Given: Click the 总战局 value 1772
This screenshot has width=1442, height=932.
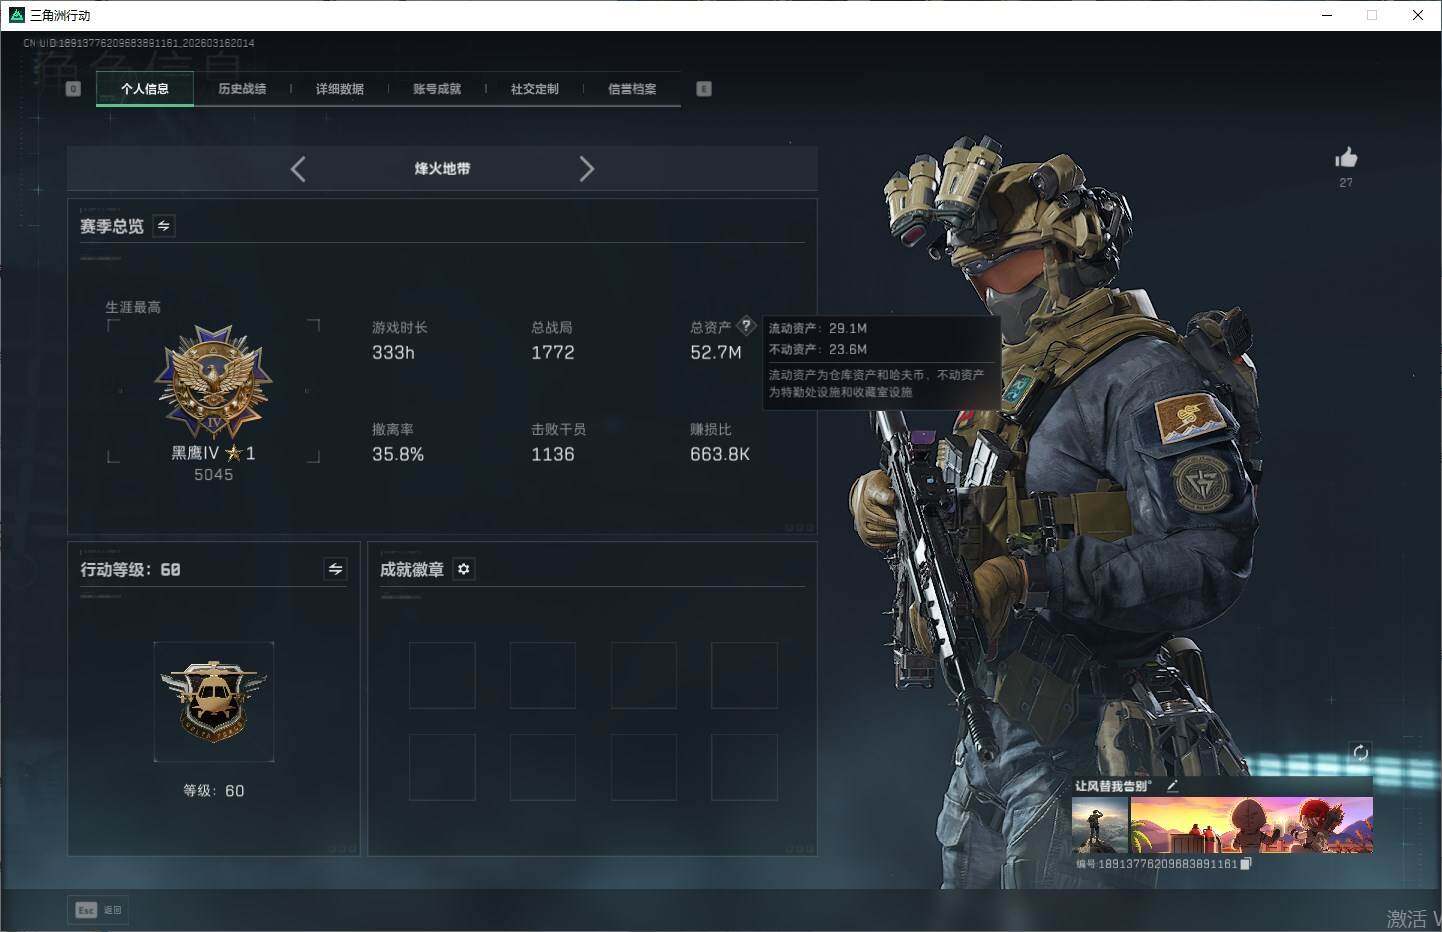Looking at the screenshot, I should (x=553, y=353).
